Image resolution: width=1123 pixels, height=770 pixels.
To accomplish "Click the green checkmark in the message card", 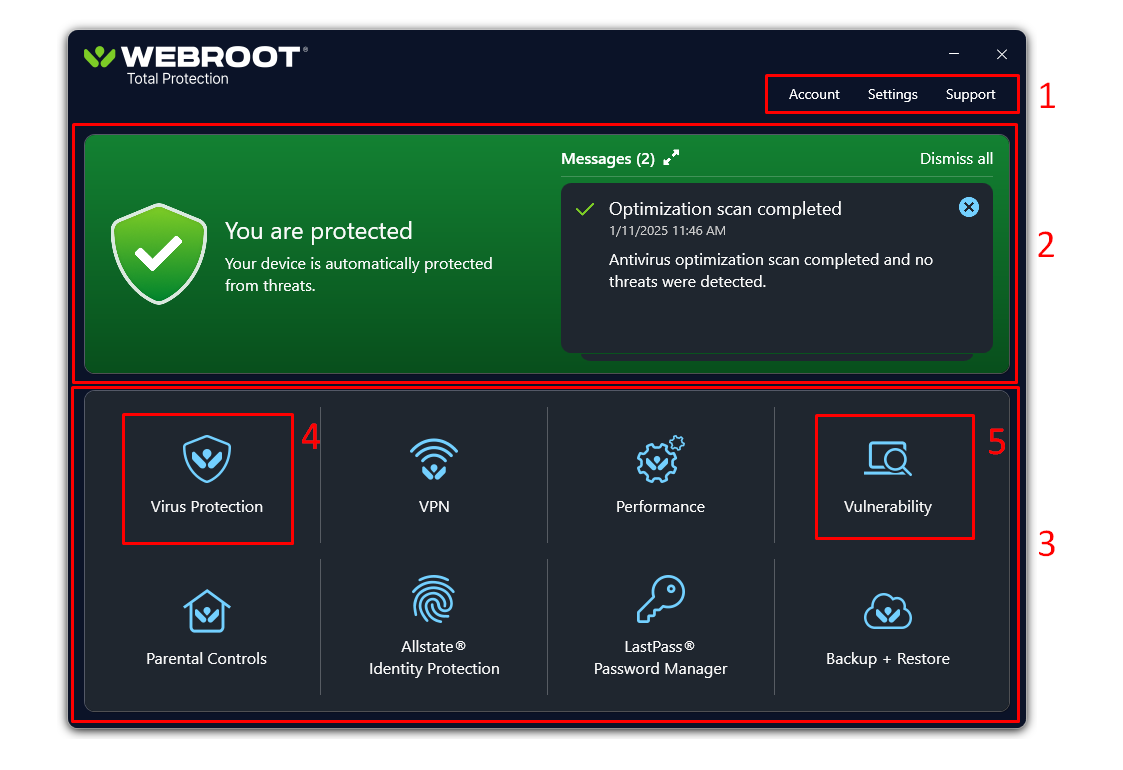I will (x=585, y=209).
